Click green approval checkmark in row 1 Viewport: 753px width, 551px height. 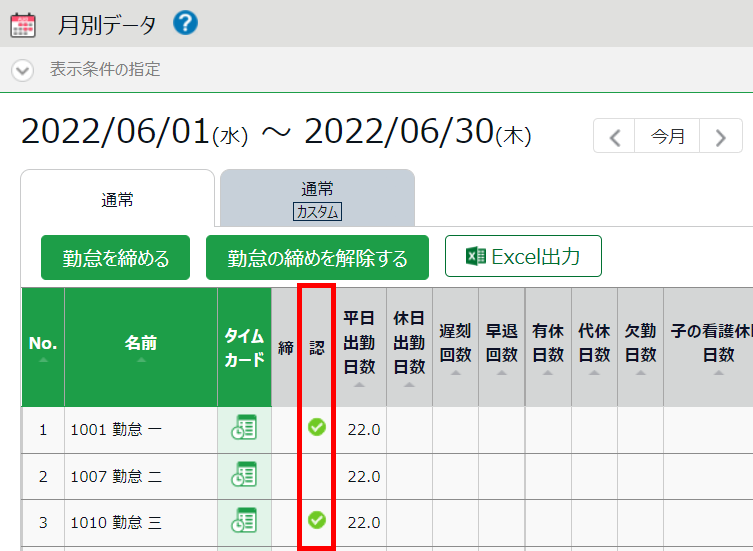pos(316,428)
